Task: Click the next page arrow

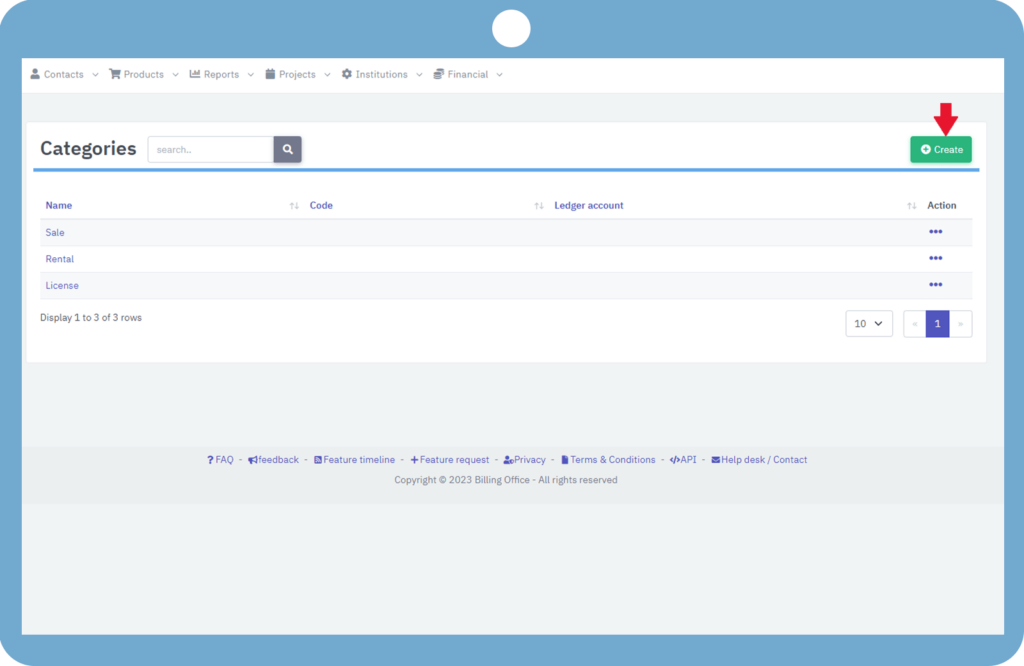Action: pos(960,324)
